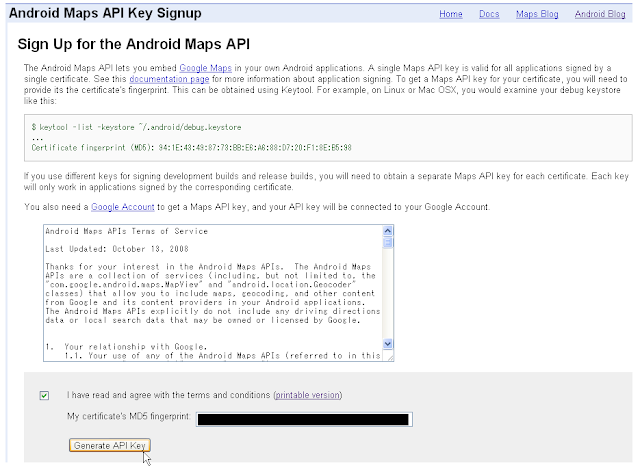This screenshot has width=640, height=472.
Task: Click inside the Terms of Service text area
Action: point(213,293)
